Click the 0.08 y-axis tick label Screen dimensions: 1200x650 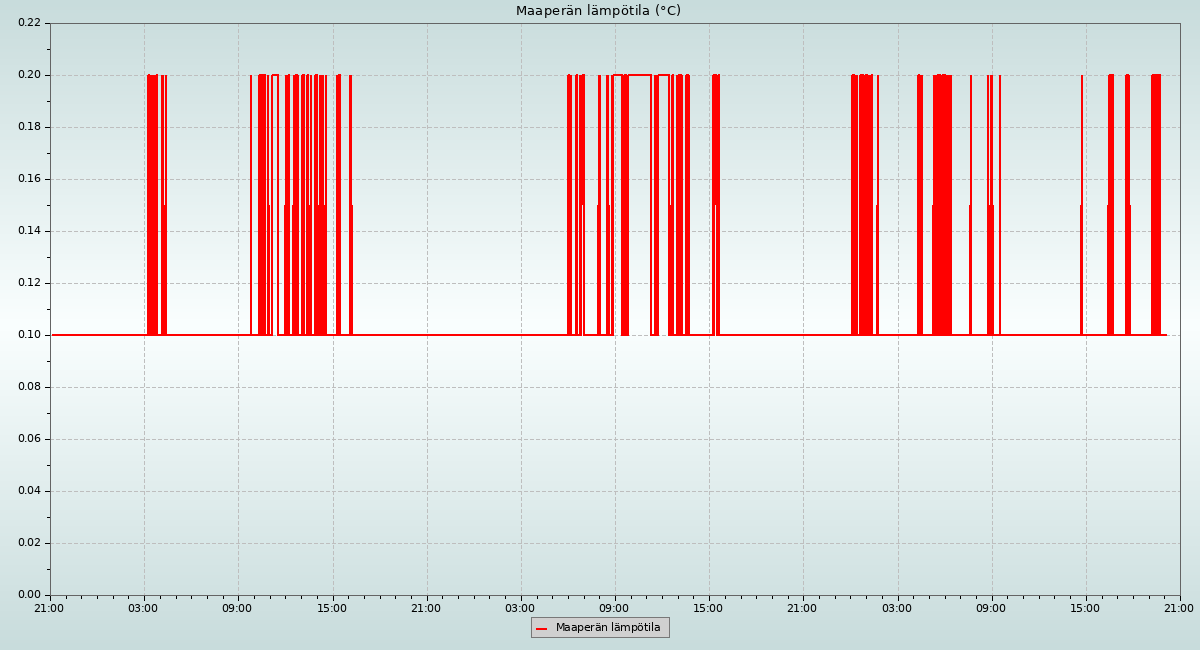(29, 387)
